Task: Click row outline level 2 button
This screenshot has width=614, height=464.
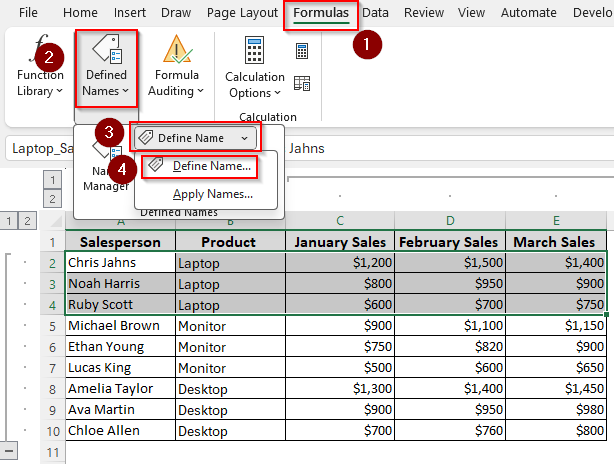Action: click(x=27, y=221)
